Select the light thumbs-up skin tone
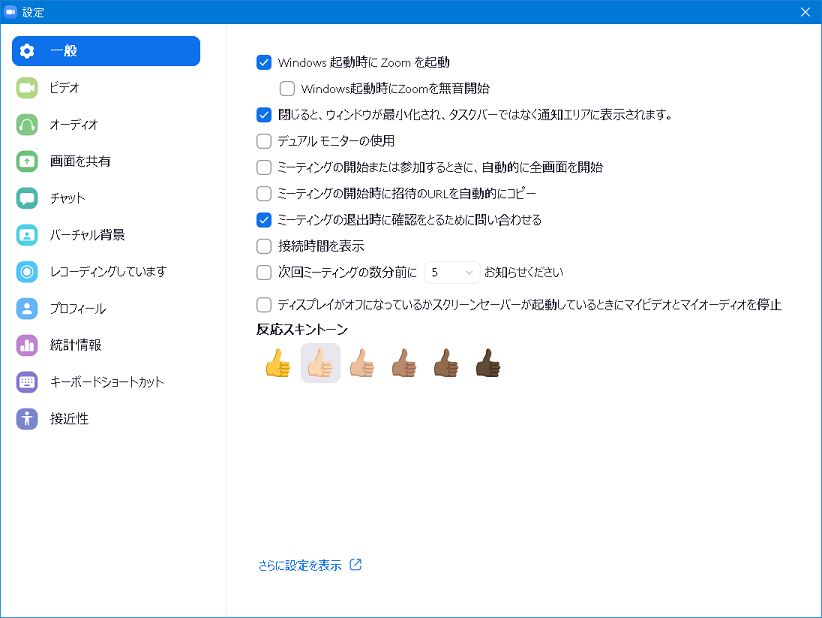The width and height of the screenshot is (822, 618). tap(320, 363)
